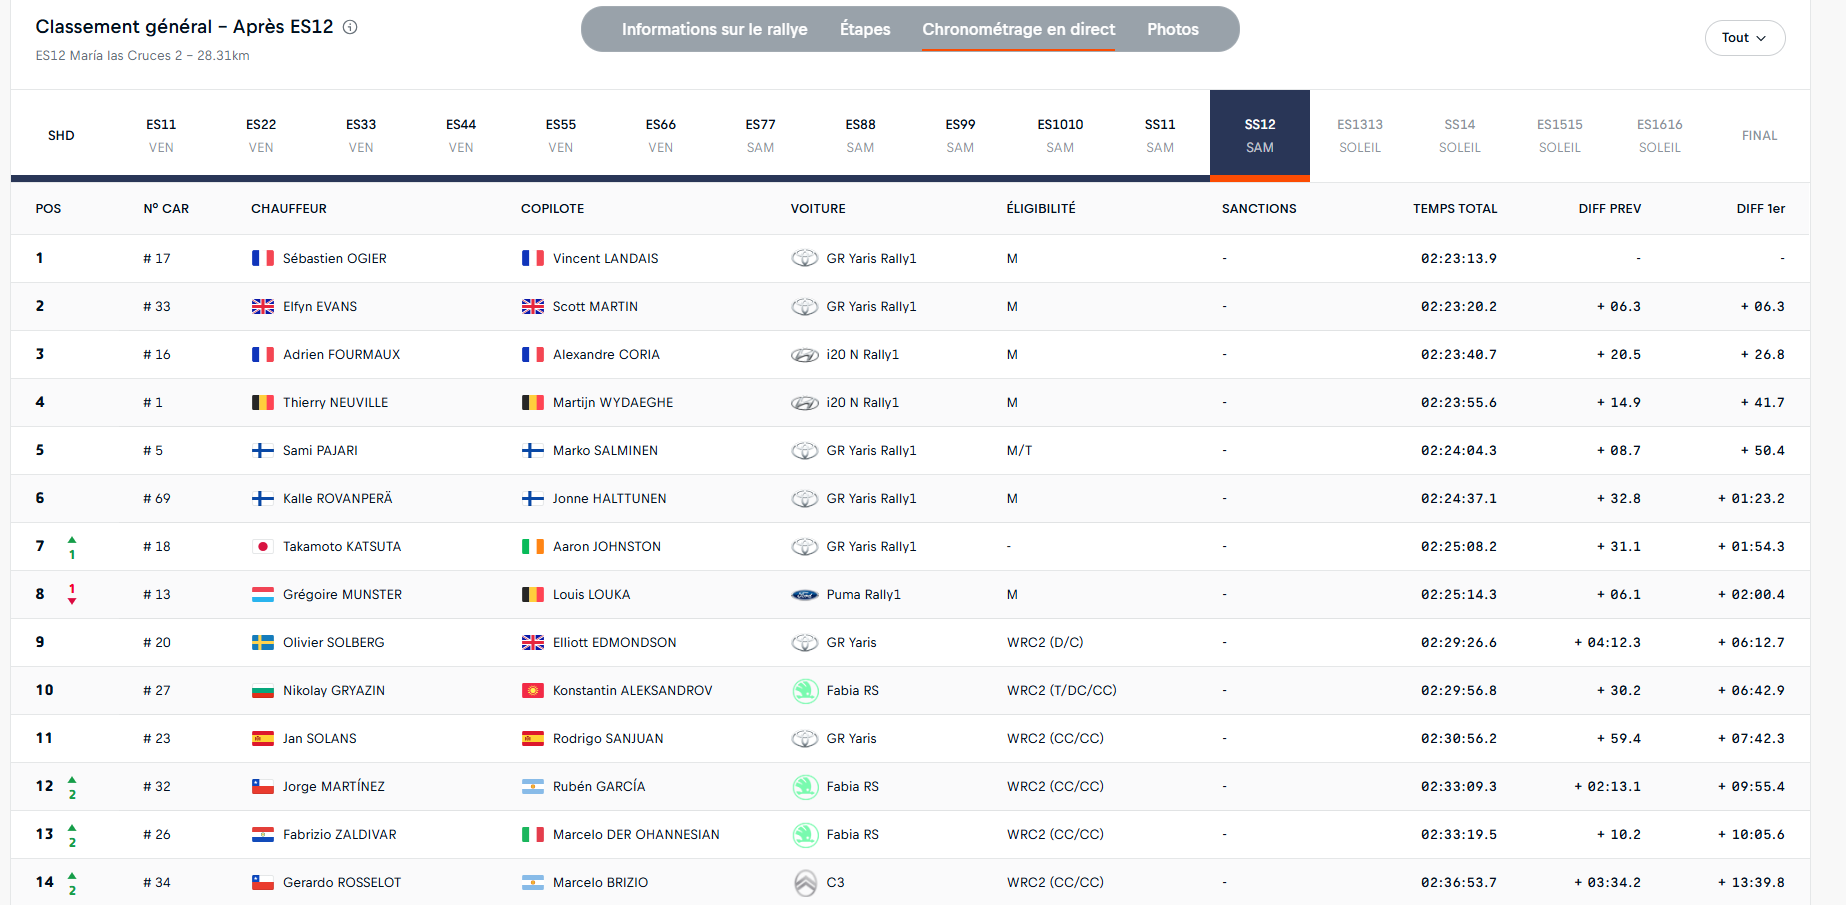Click driver name Elfyn Evans
Screen dimensions: 1846x905
pyautogui.click(x=319, y=307)
